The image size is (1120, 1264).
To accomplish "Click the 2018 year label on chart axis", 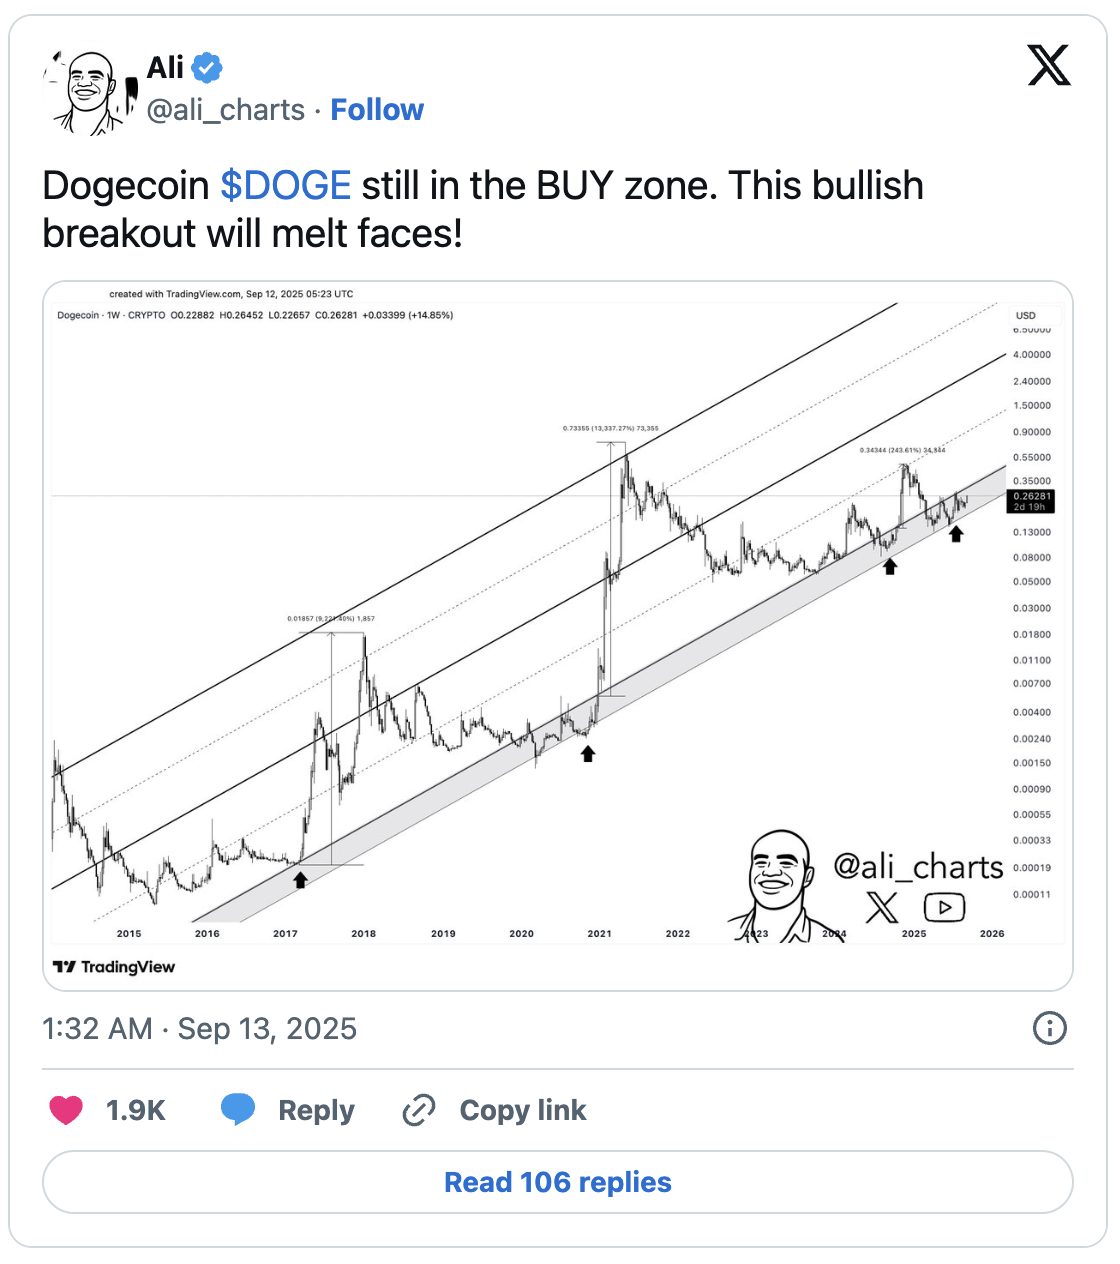I will coord(363,934).
